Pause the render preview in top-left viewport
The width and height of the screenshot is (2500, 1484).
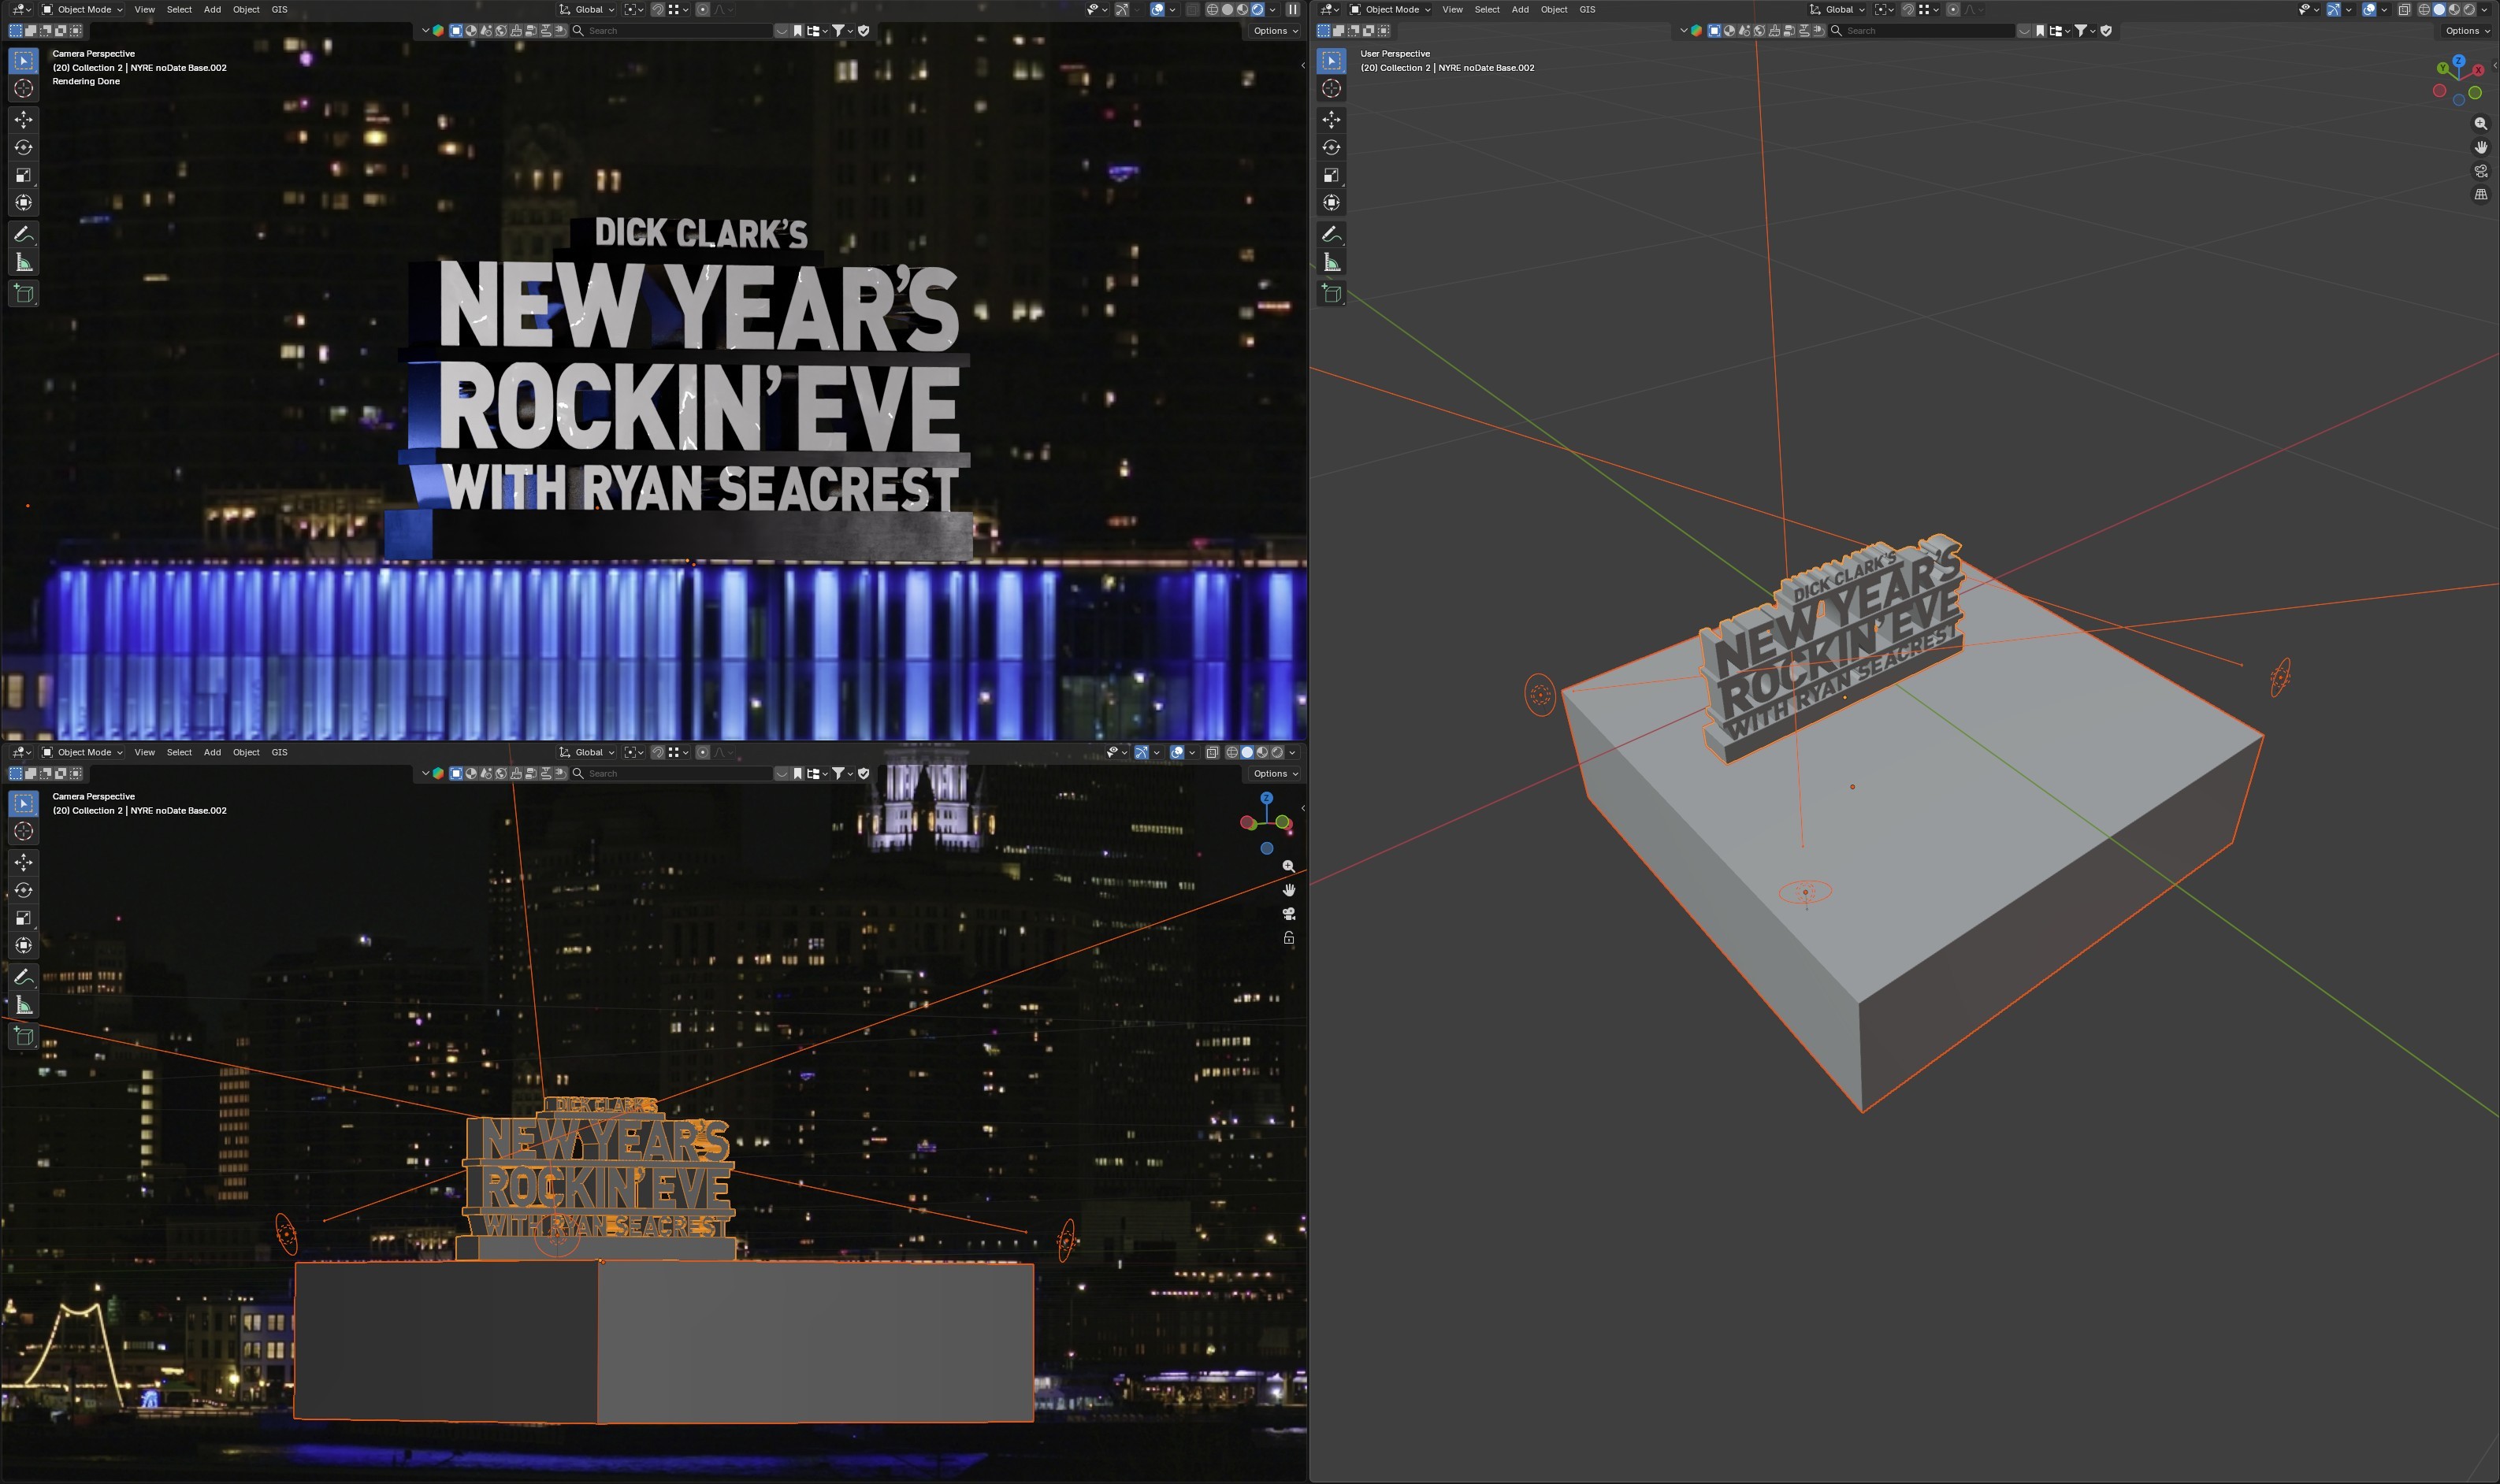point(1292,9)
